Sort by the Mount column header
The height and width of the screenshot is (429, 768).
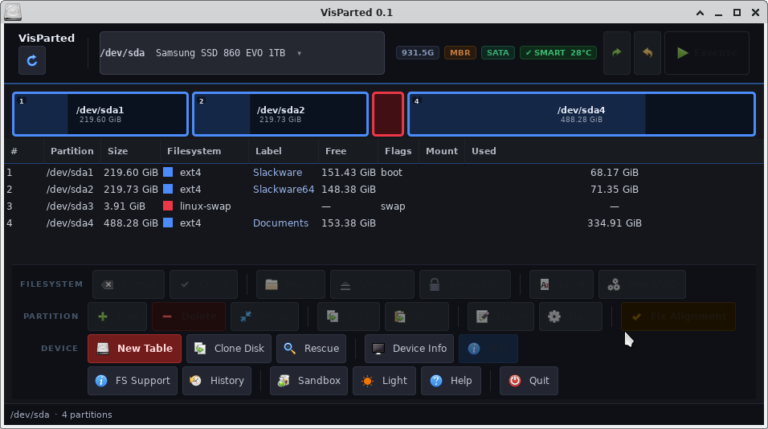click(442, 151)
